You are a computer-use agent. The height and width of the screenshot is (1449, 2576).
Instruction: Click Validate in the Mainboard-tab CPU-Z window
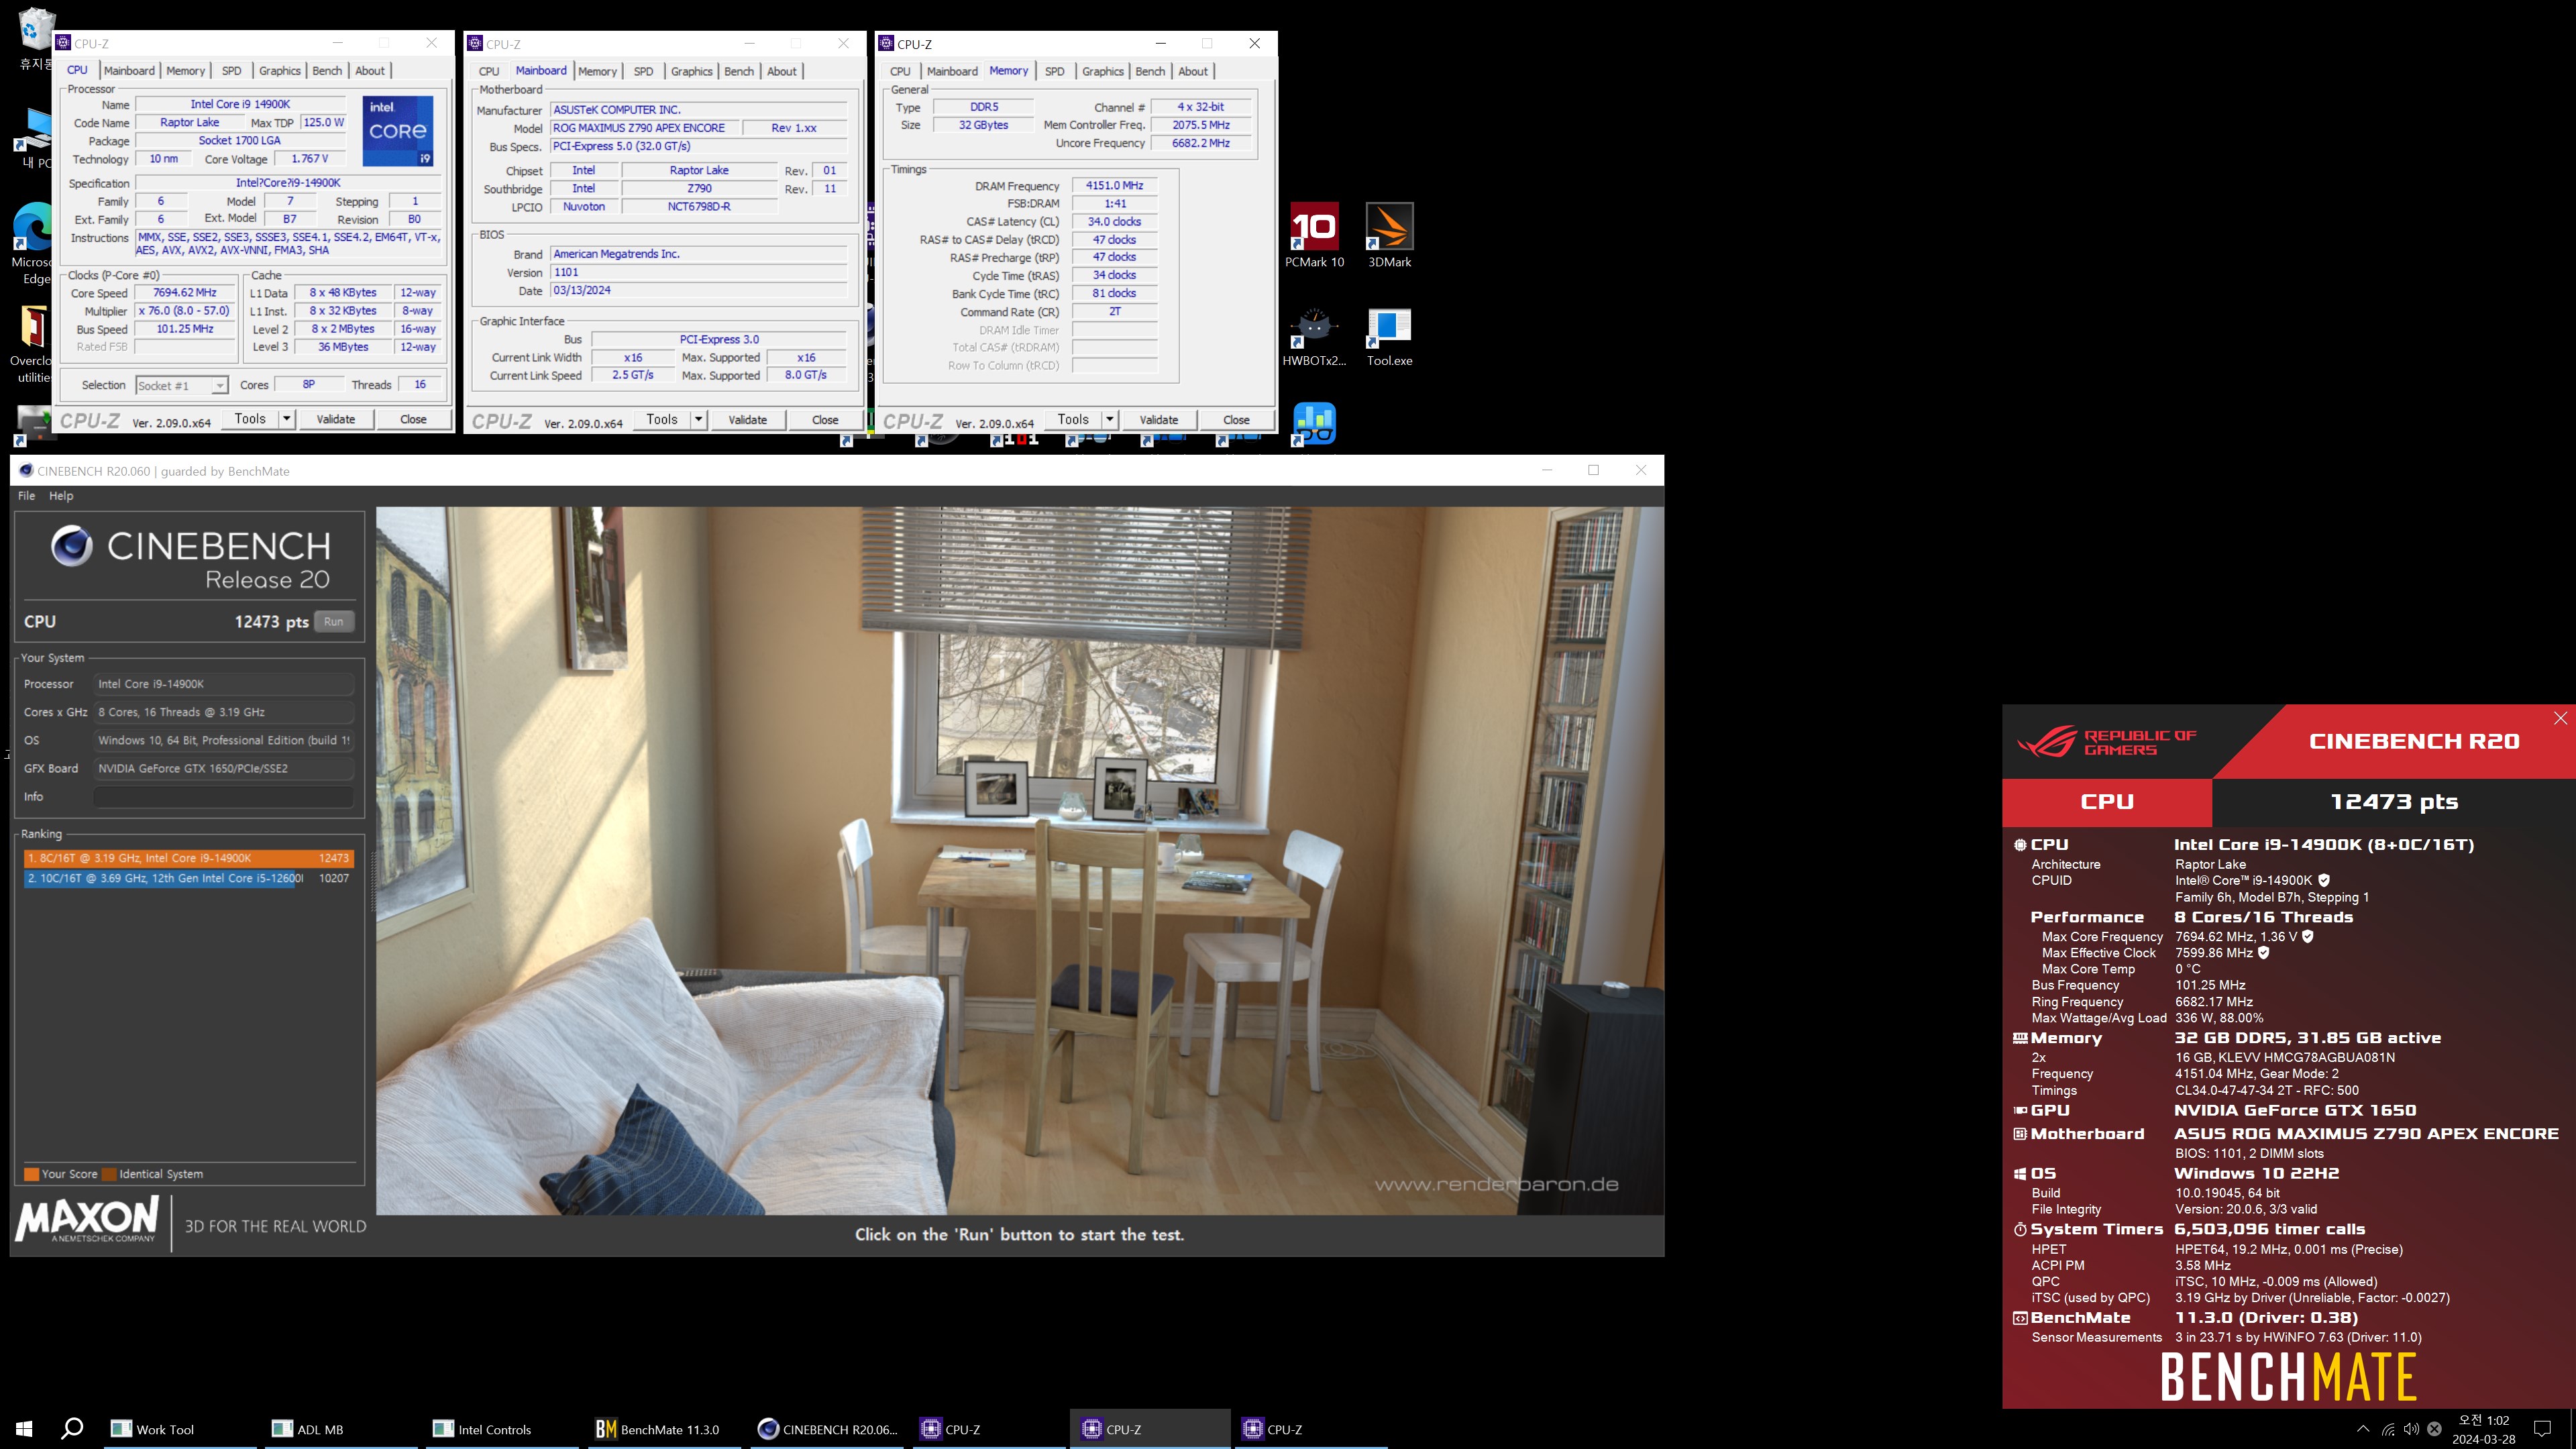click(x=748, y=419)
